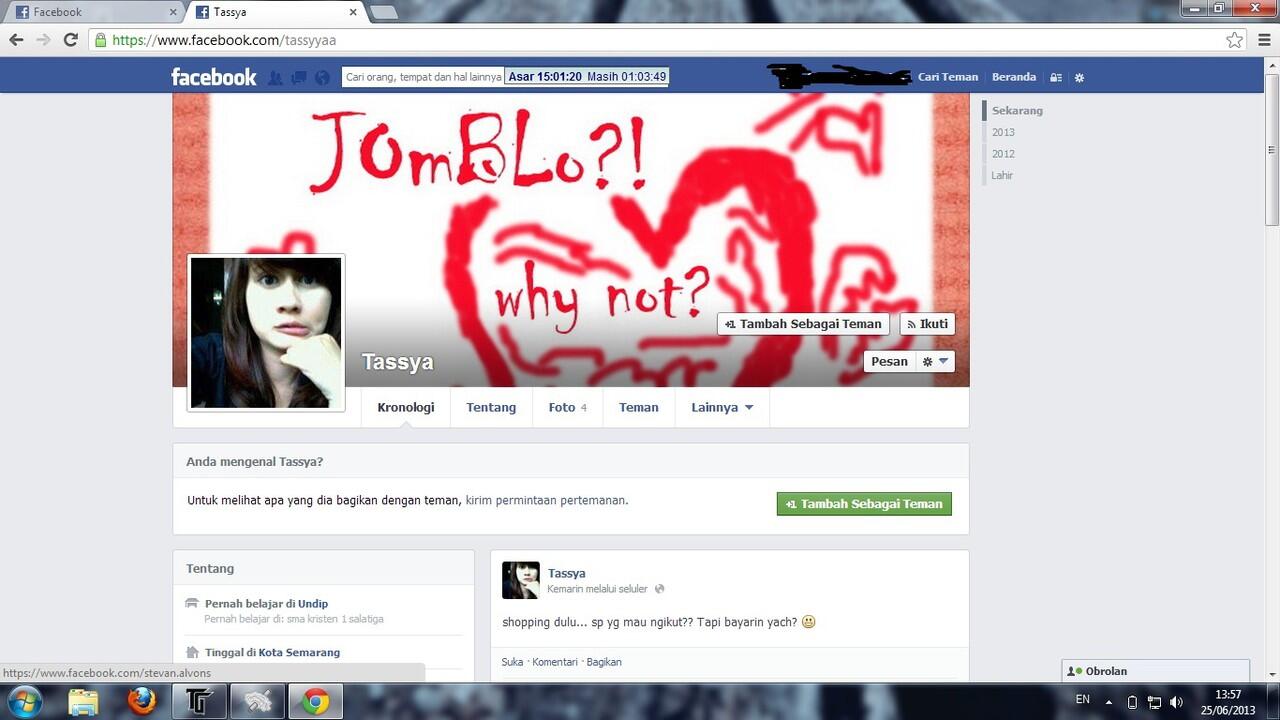The width and height of the screenshot is (1280, 720).
Task: Click the kirim permintaan pertemanan link
Action: coord(547,500)
